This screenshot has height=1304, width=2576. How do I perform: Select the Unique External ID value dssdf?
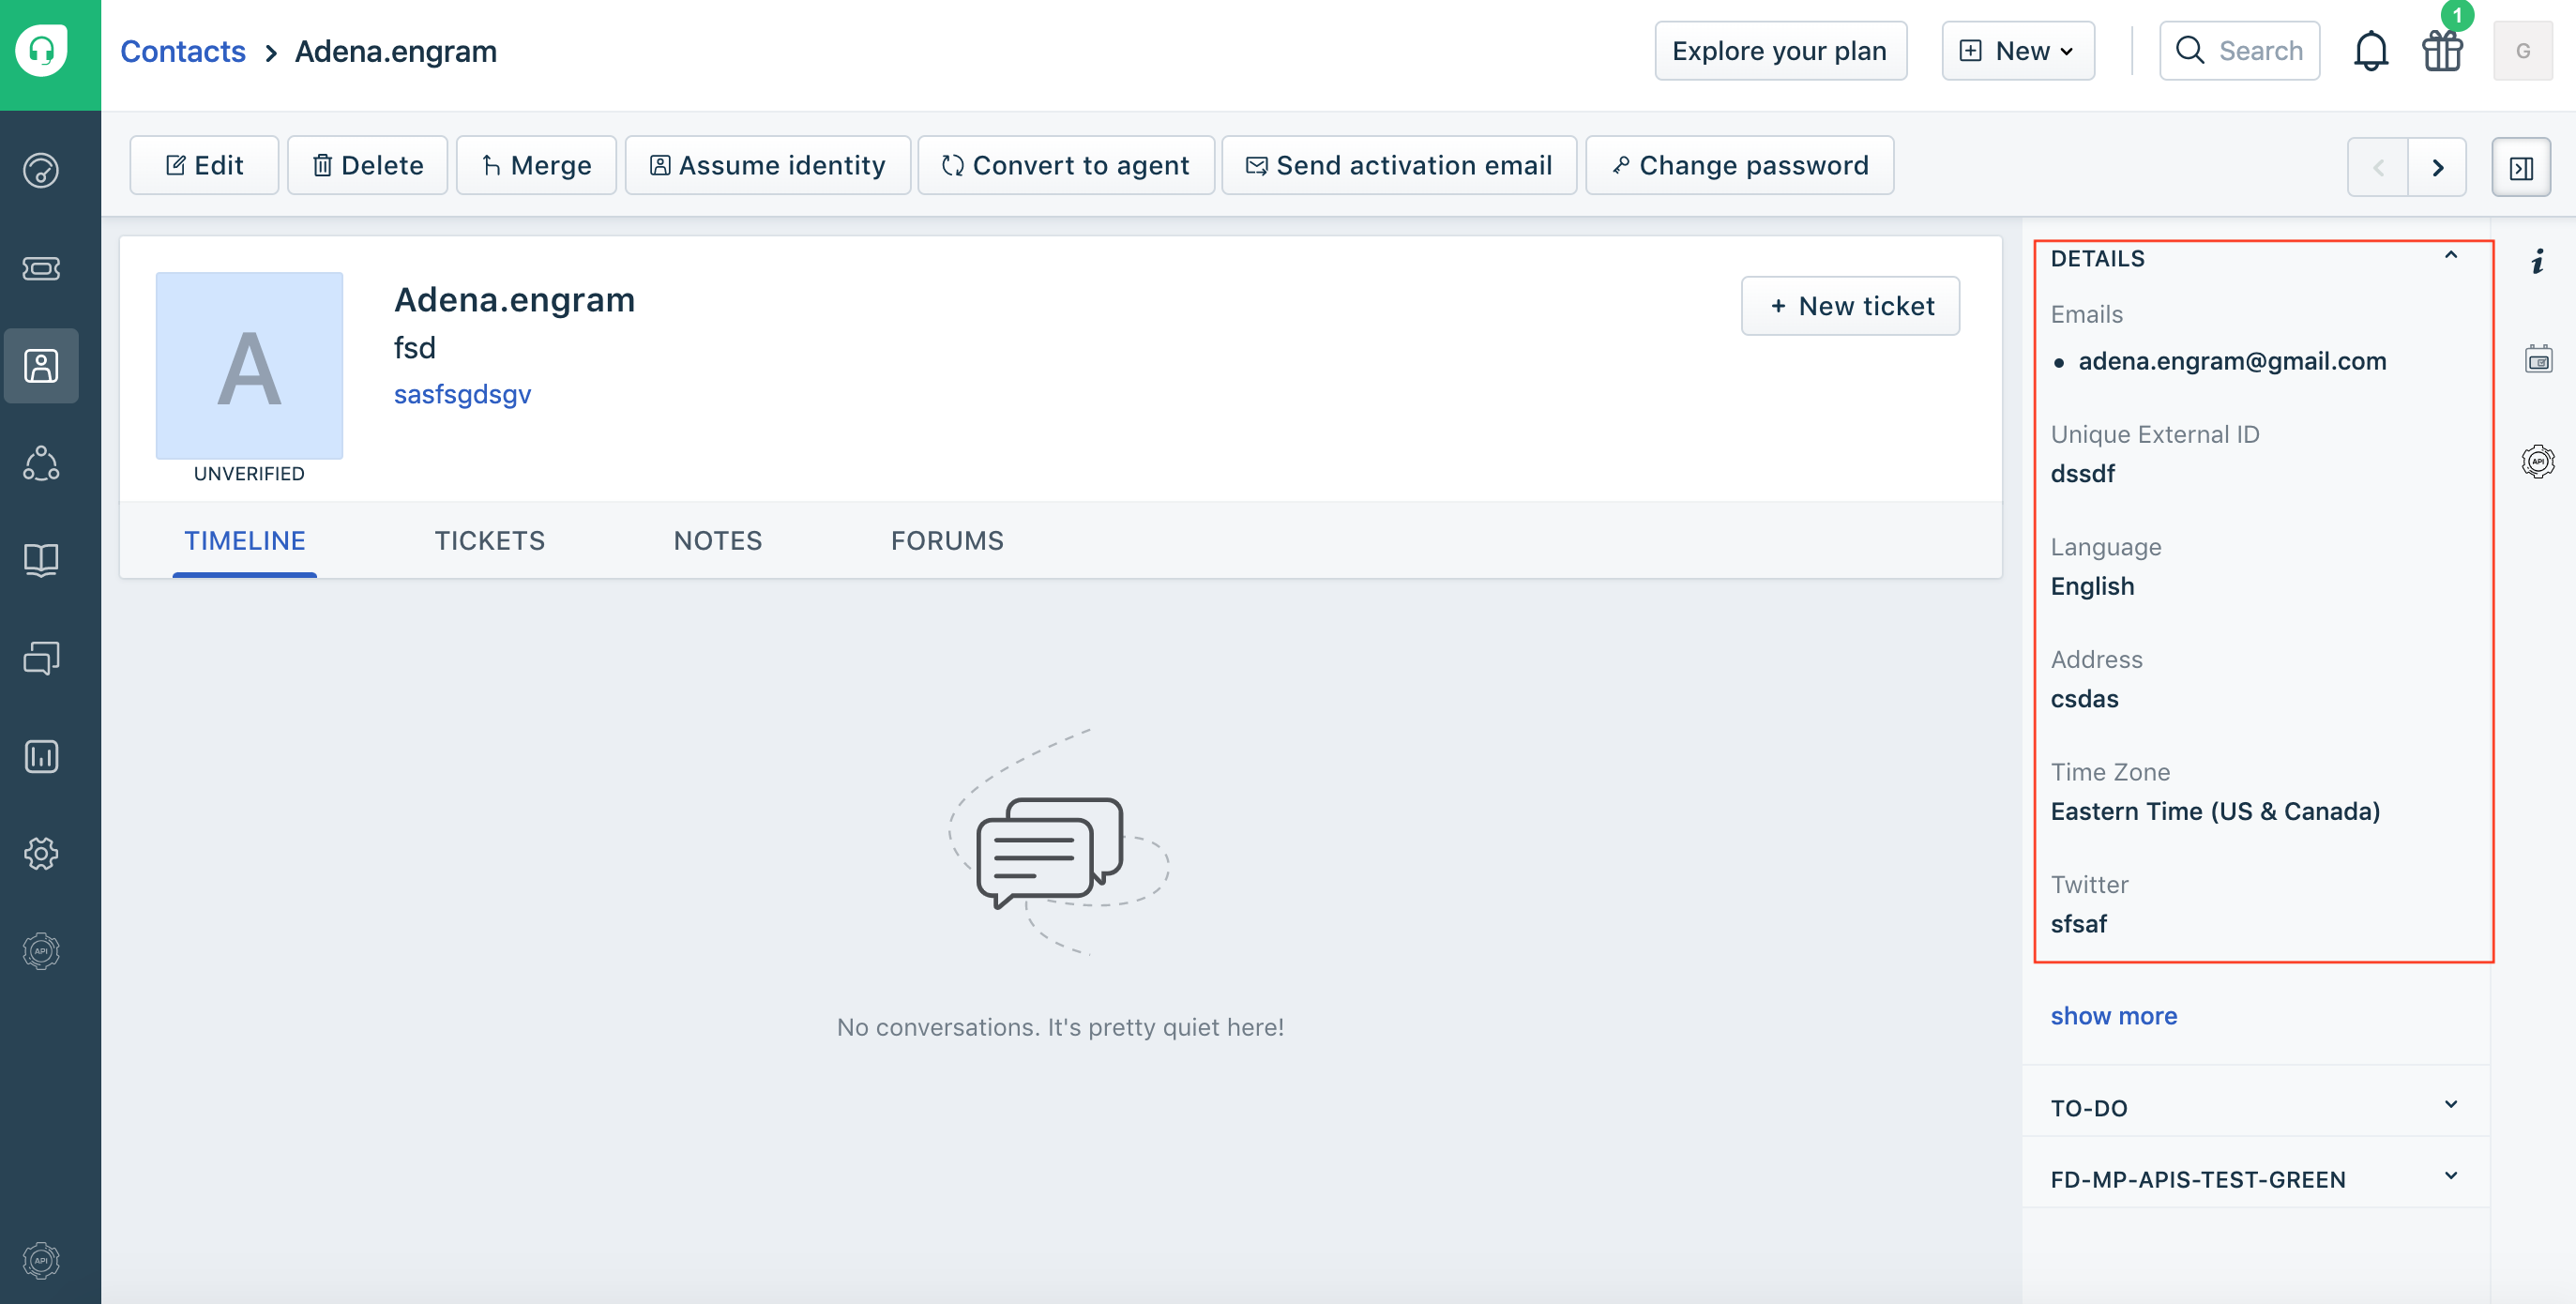click(x=2083, y=473)
